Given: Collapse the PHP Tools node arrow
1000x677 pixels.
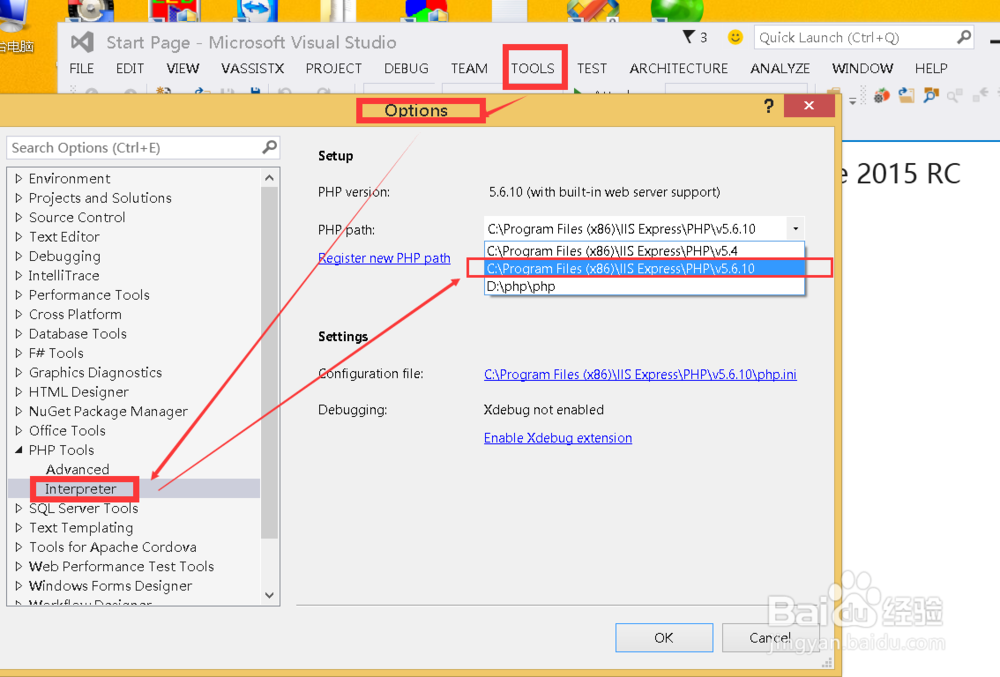Looking at the screenshot, I should point(18,450).
